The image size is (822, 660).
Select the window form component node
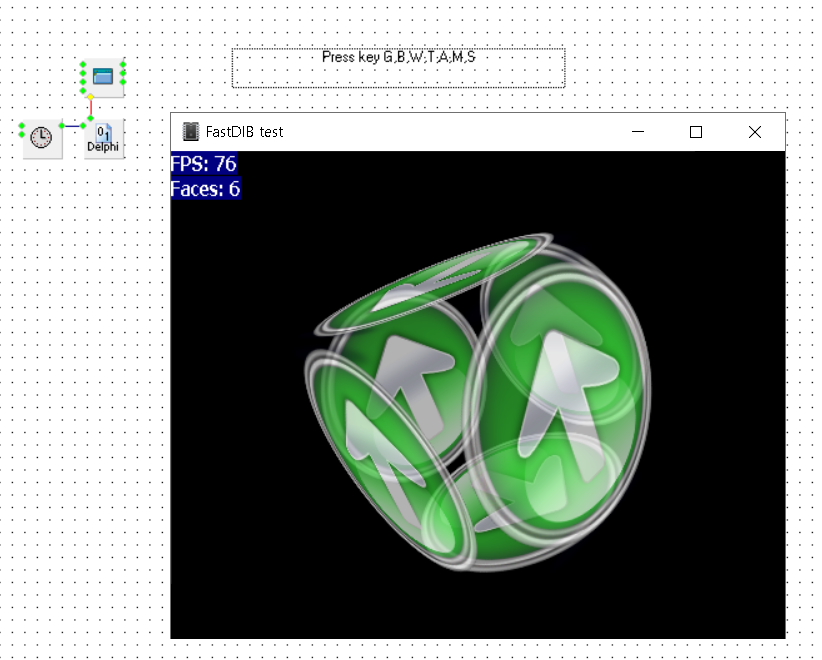[103, 77]
